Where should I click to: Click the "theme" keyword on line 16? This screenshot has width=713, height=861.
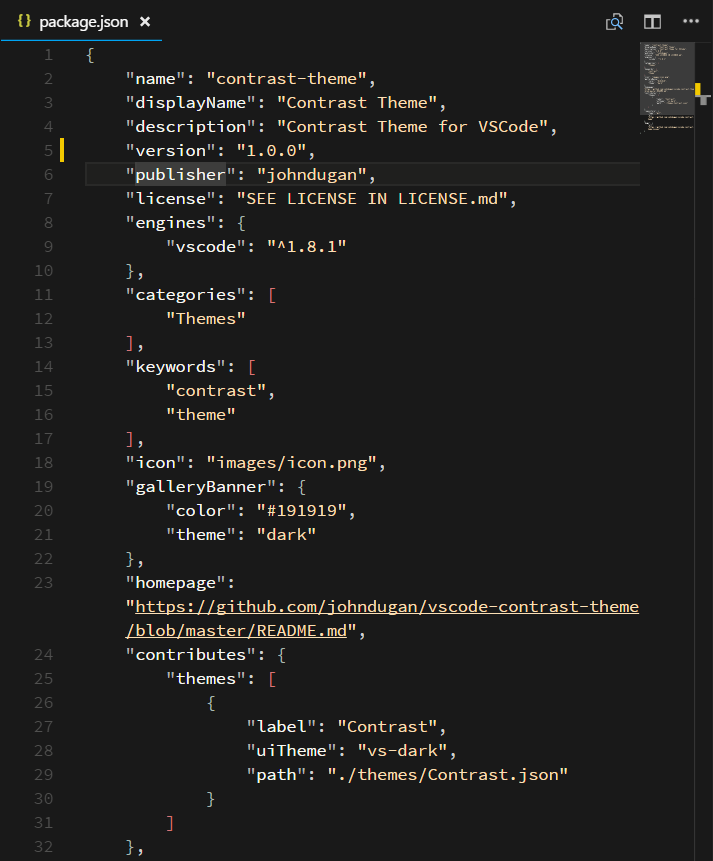(x=201, y=415)
